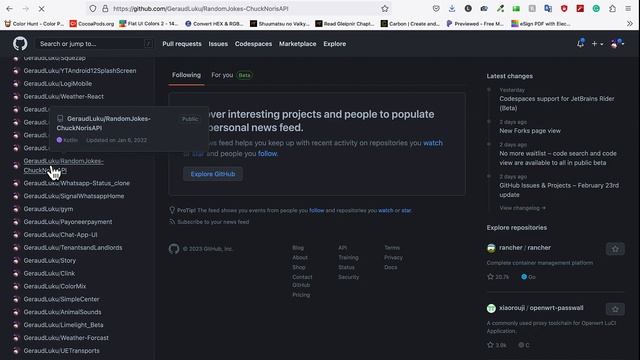Open GeraudLuku/YTAndroid12SplashScreen repository
The height and width of the screenshot is (360, 640).
click(x=80, y=71)
